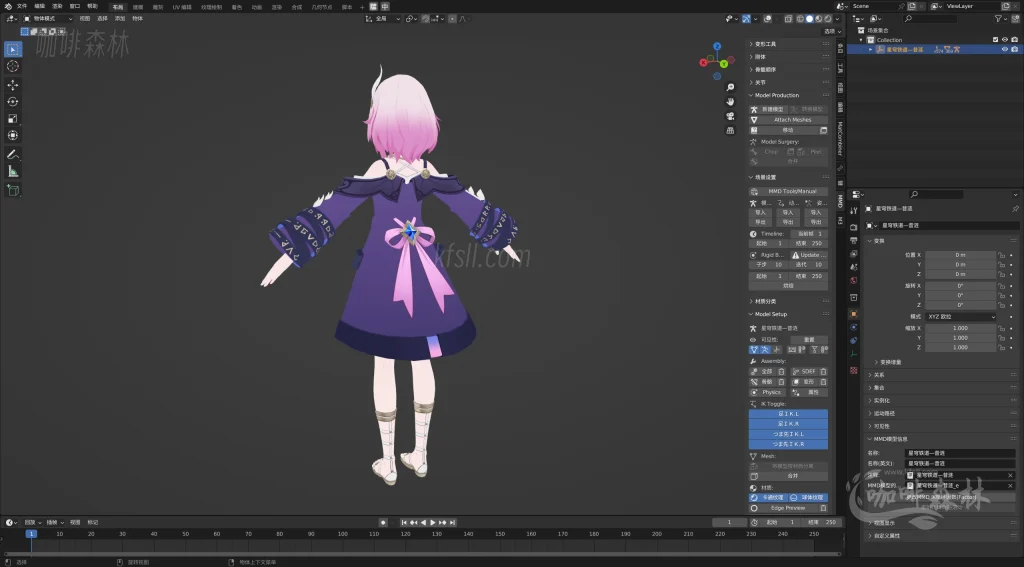Click the outliner search field
The image size is (1024, 567).
pyautogui.click(x=931, y=19)
